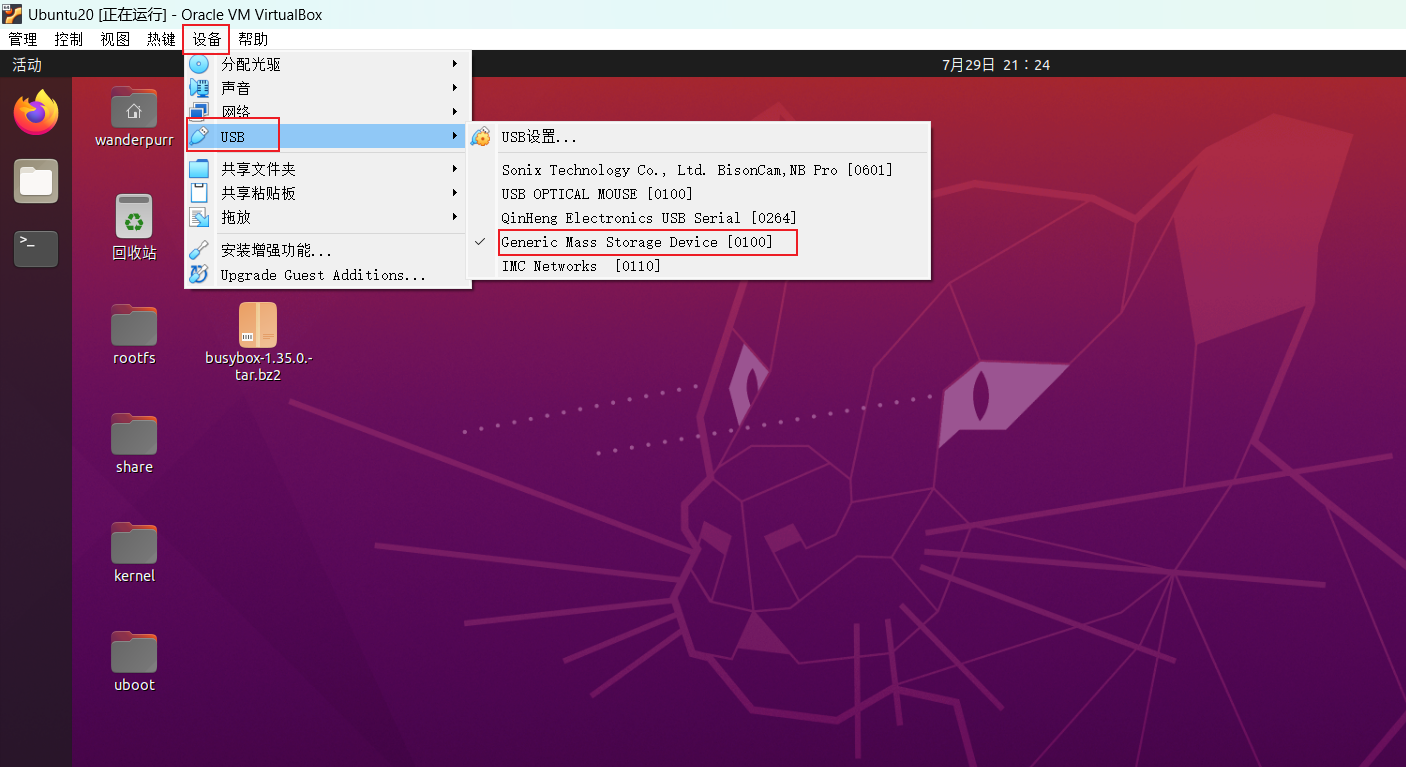The image size is (1406, 767).
Task: Open the Terminal from the dock
Action: tap(36, 249)
